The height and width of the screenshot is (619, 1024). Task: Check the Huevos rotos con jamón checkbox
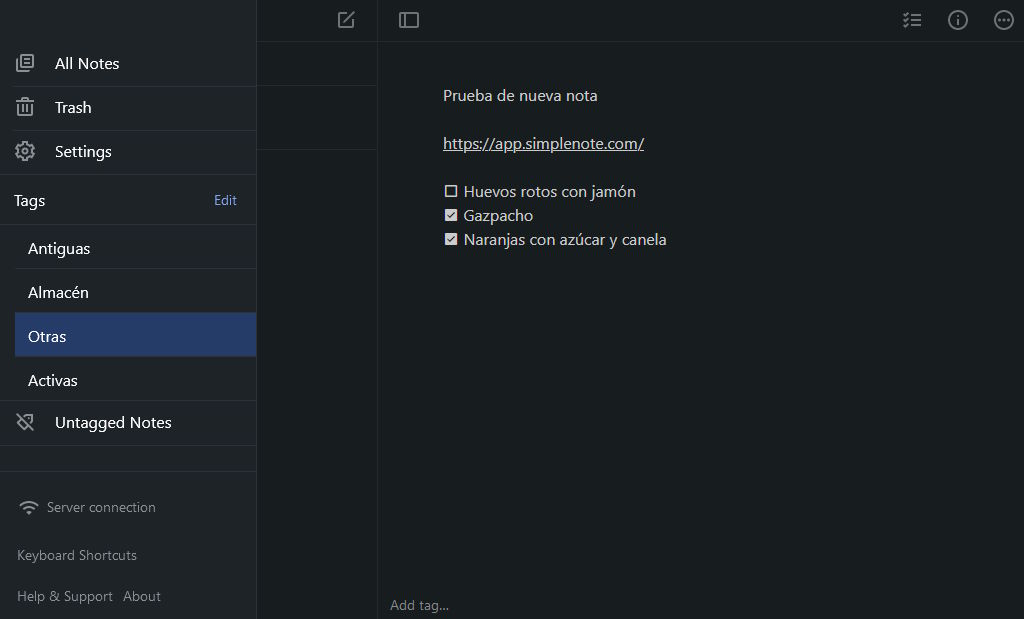pyautogui.click(x=451, y=191)
